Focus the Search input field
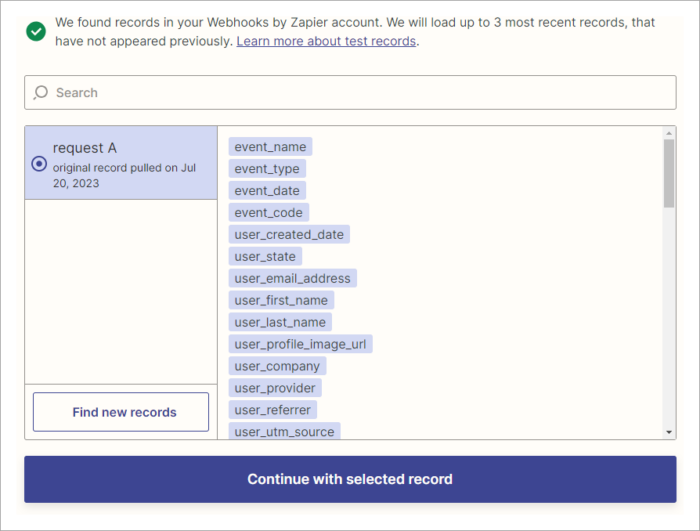This screenshot has height=531, width=700. pyautogui.click(x=350, y=92)
